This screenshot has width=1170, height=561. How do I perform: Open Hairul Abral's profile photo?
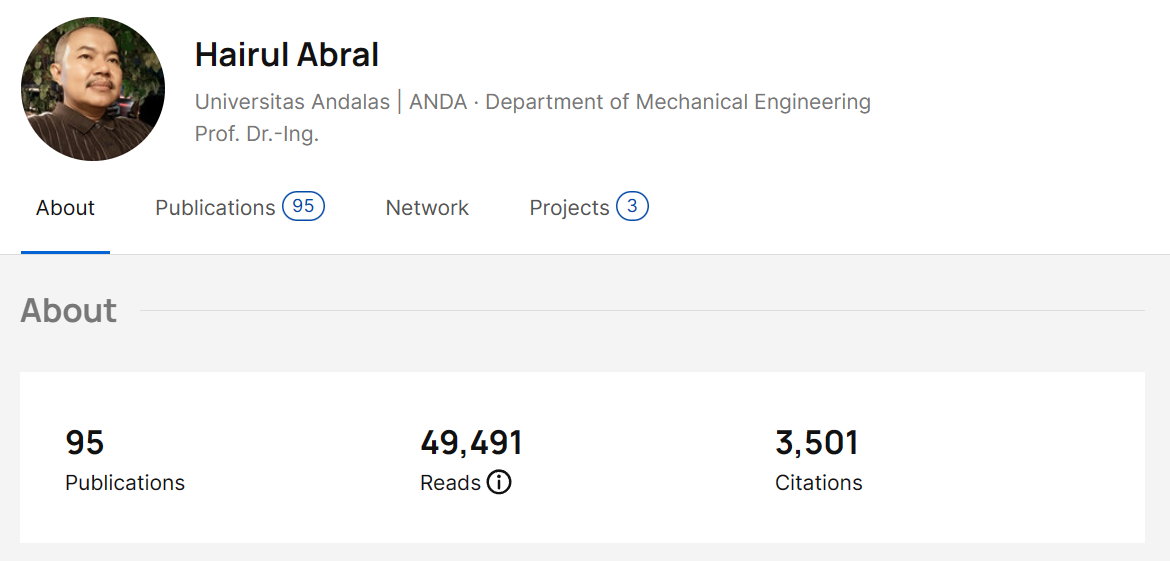93,89
